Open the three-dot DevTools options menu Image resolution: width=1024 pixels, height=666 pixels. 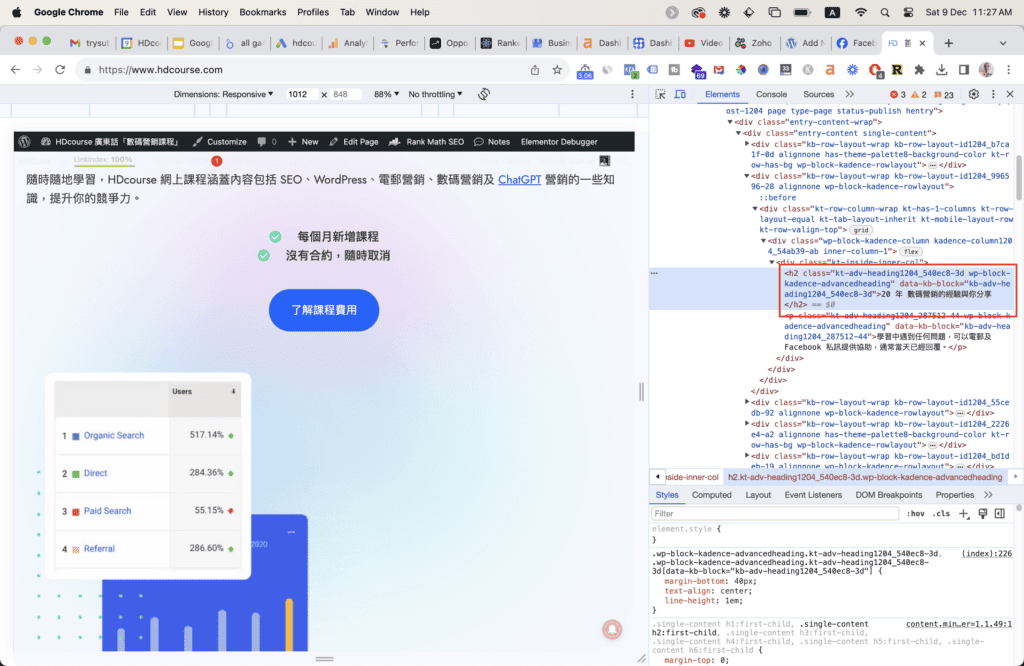click(993, 92)
